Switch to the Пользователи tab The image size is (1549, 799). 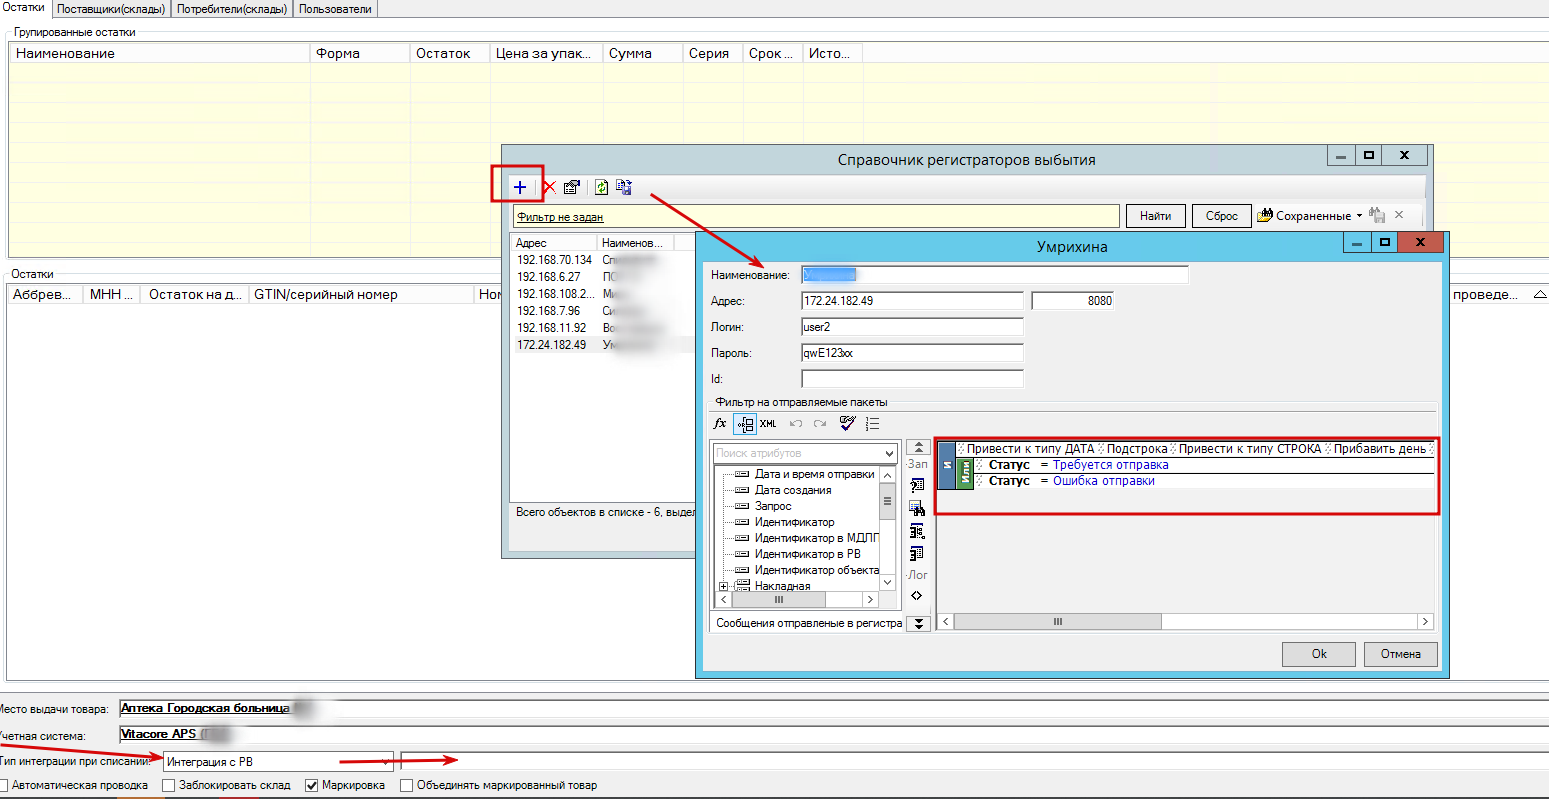(x=335, y=9)
